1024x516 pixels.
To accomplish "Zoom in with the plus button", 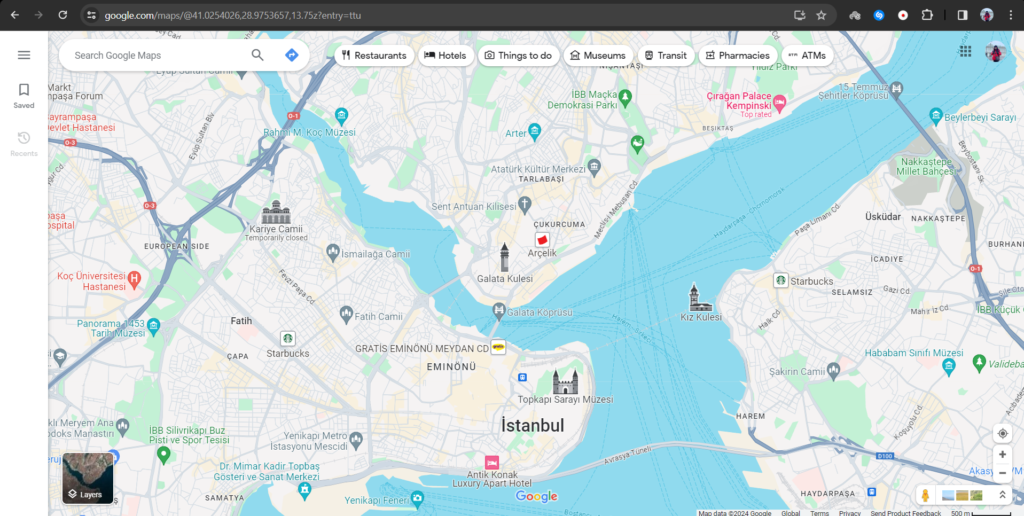I will (1002, 455).
